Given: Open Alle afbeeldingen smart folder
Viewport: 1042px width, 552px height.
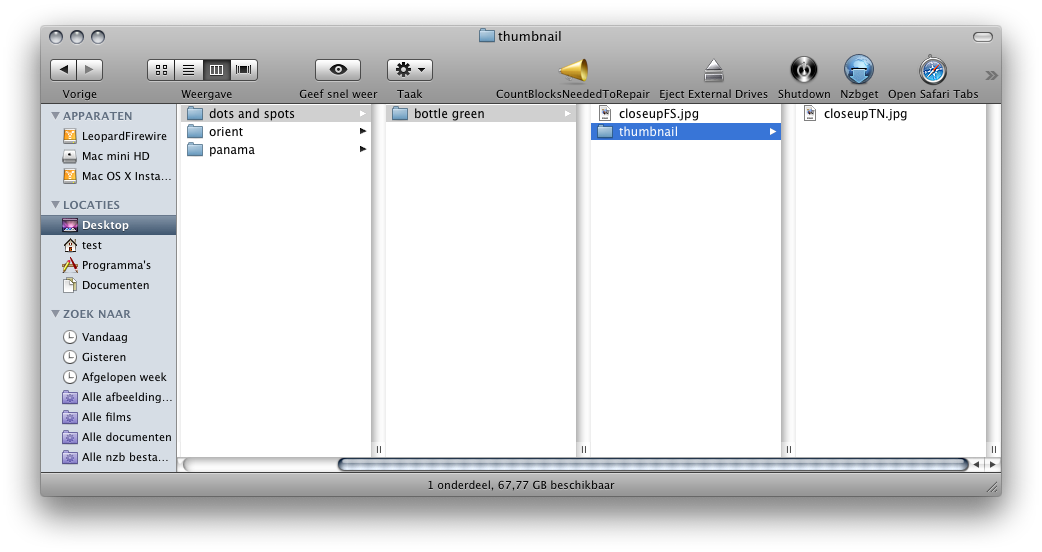Looking at the screenshot, I should click(x=108, y=397).
